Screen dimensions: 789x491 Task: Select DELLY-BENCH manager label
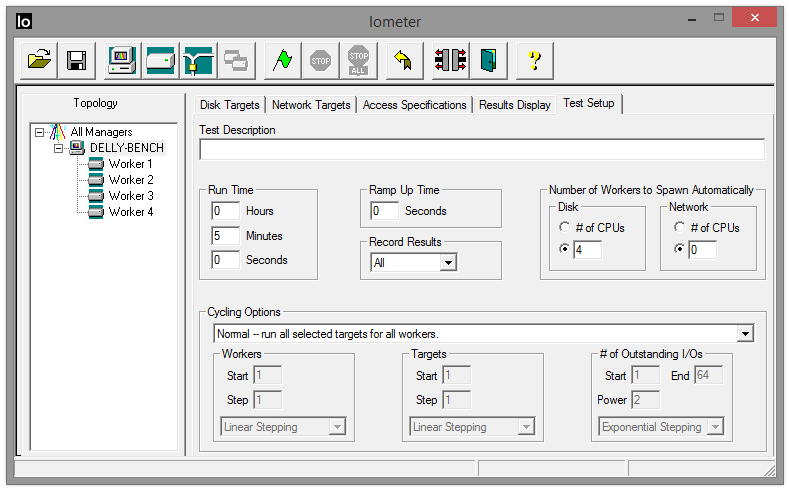(127, 148)
